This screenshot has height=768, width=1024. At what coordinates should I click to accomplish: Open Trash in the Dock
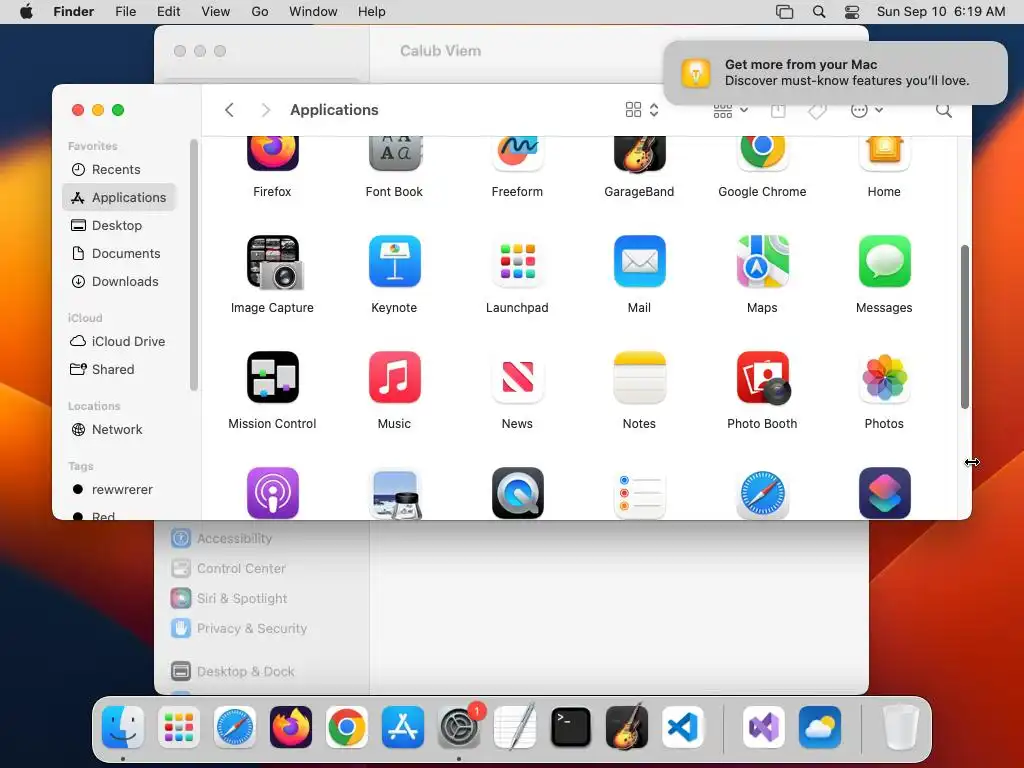pos(900,728)
